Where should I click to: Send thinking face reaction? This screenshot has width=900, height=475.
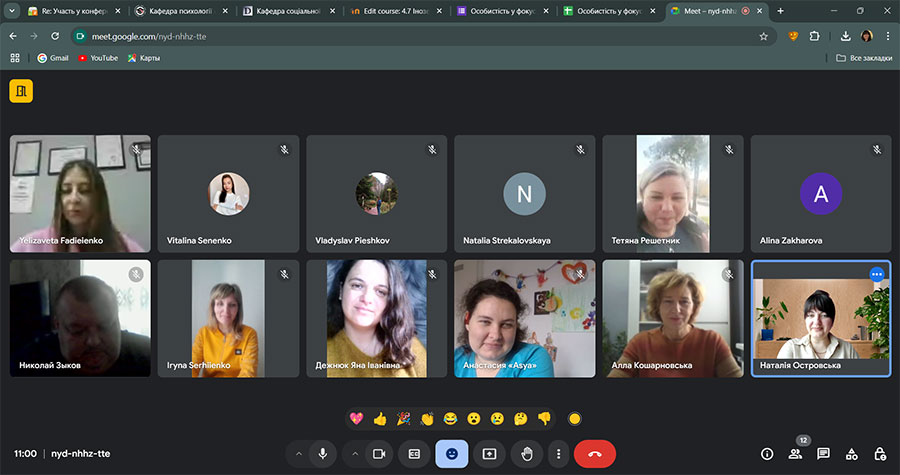[521, 419]
